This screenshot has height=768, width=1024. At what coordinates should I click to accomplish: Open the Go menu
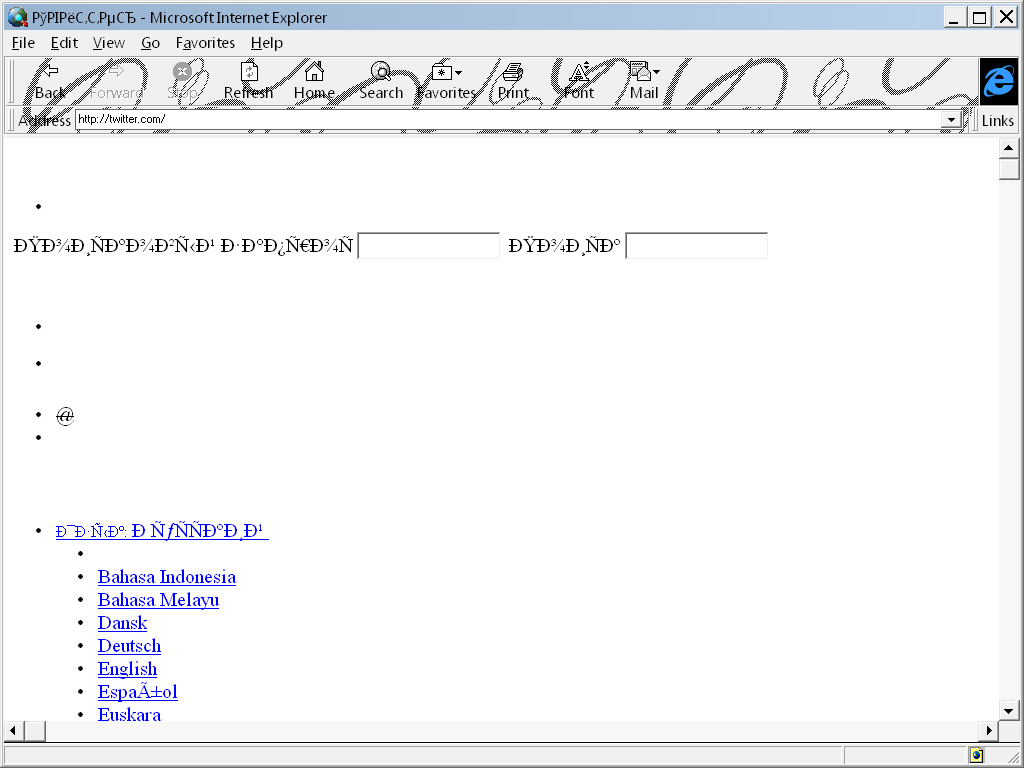[x=150, y=43]
